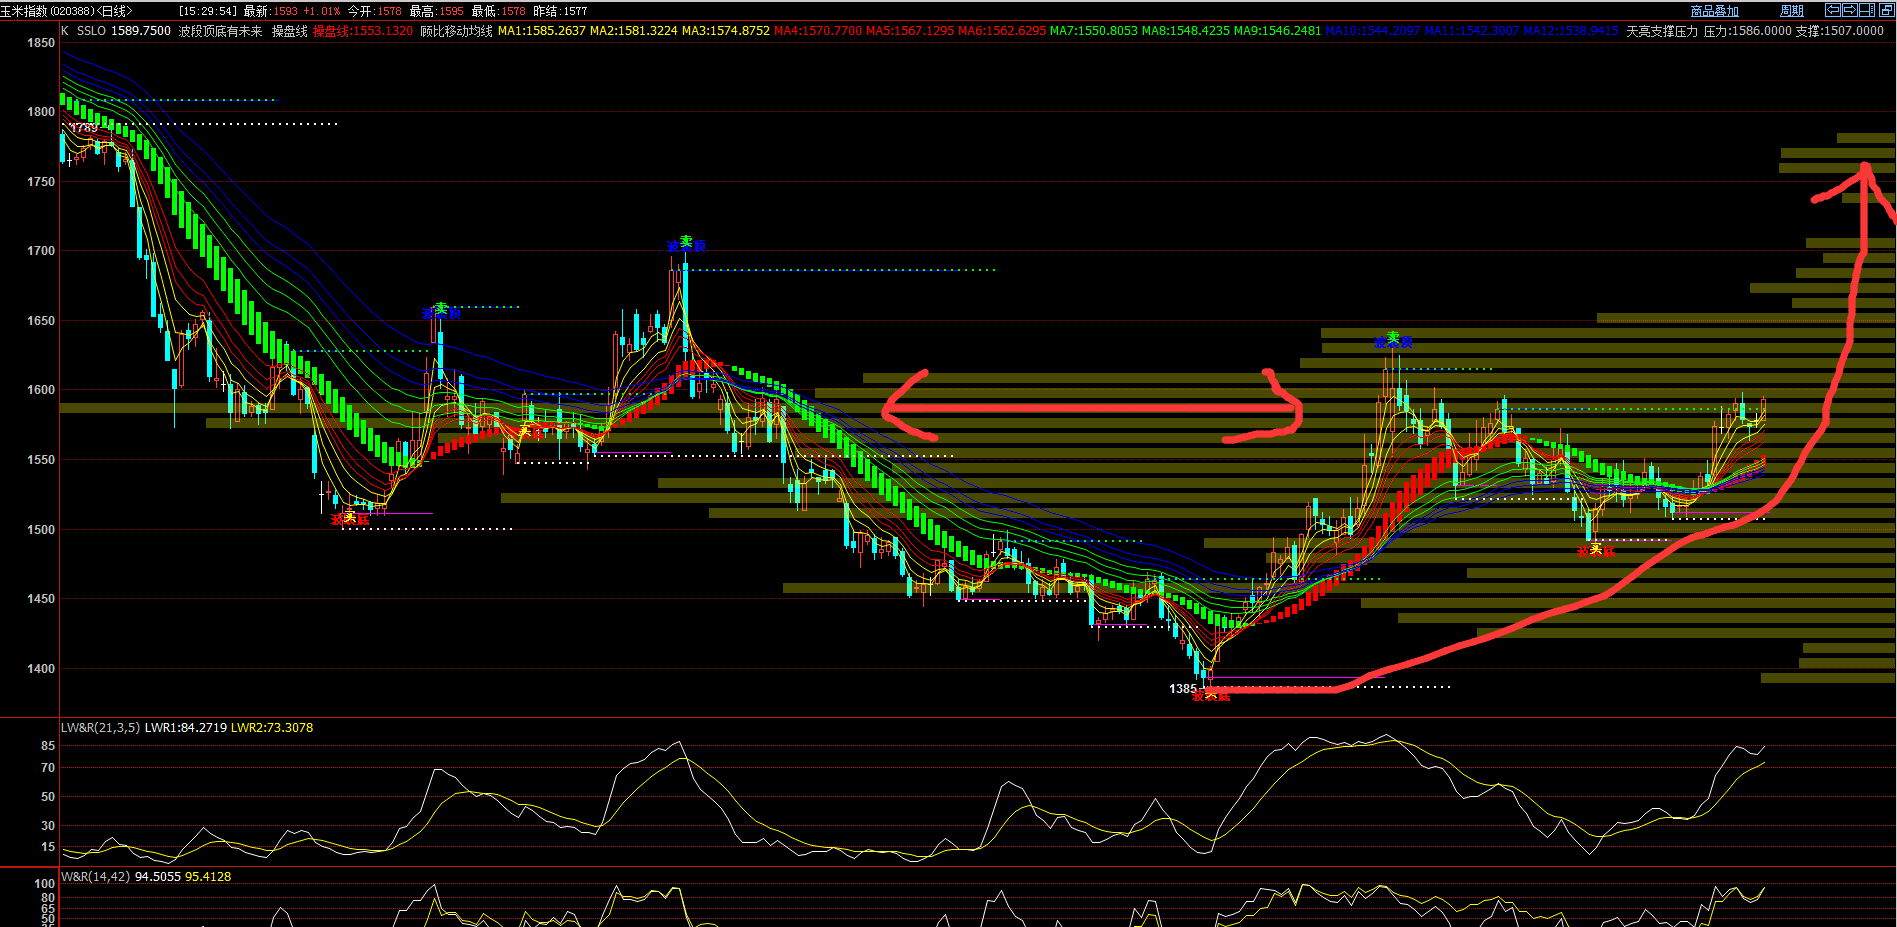
Task: Click the 操盘线 indicator name label
Action: pyautogui.click(x=289, y=31)
